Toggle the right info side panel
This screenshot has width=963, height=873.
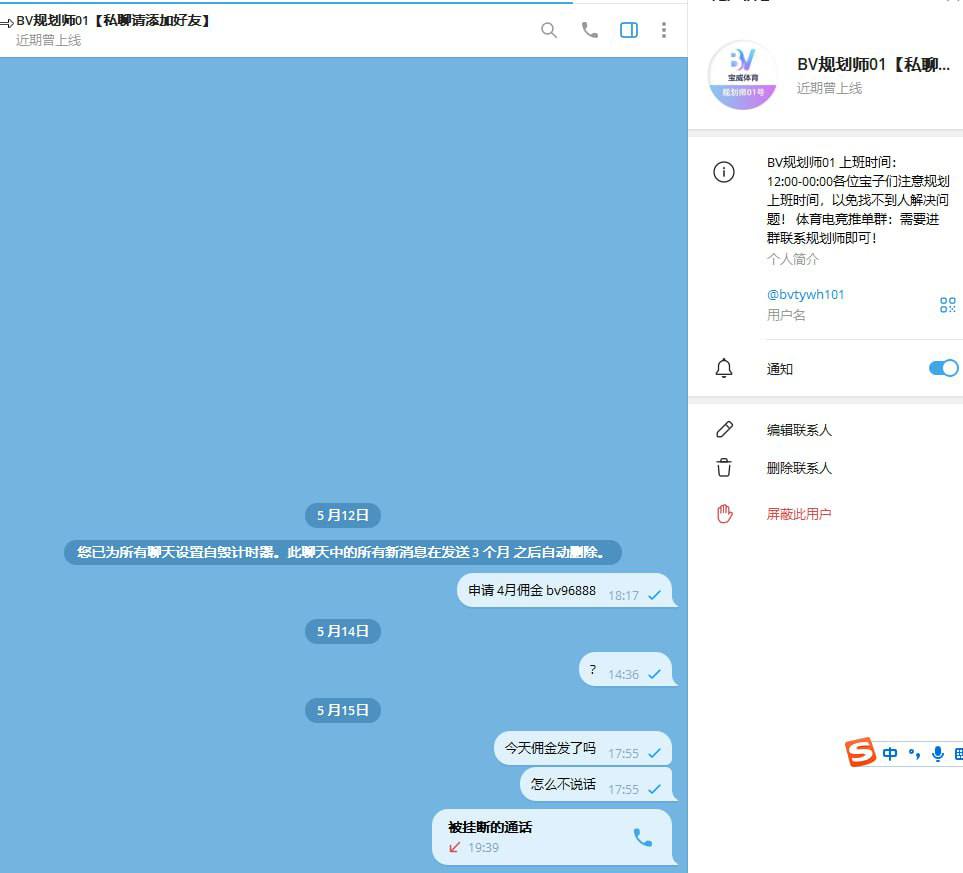(629, 30)
